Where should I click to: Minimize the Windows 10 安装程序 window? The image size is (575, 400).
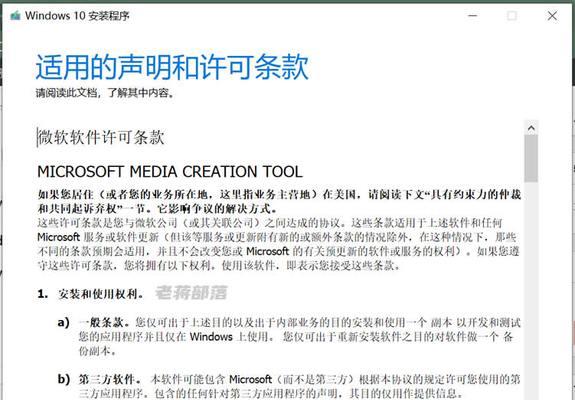[473, 16]
